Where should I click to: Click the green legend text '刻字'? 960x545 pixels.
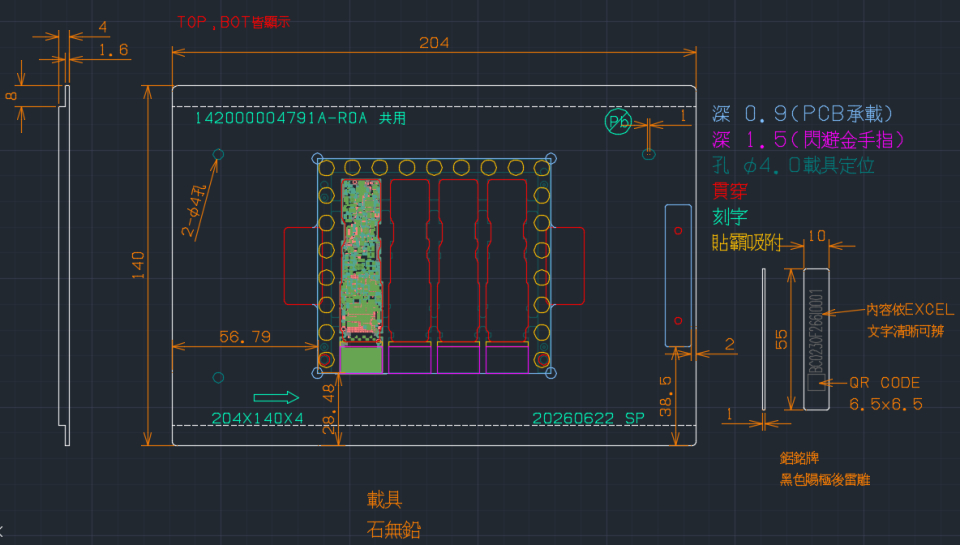(730, 217)
